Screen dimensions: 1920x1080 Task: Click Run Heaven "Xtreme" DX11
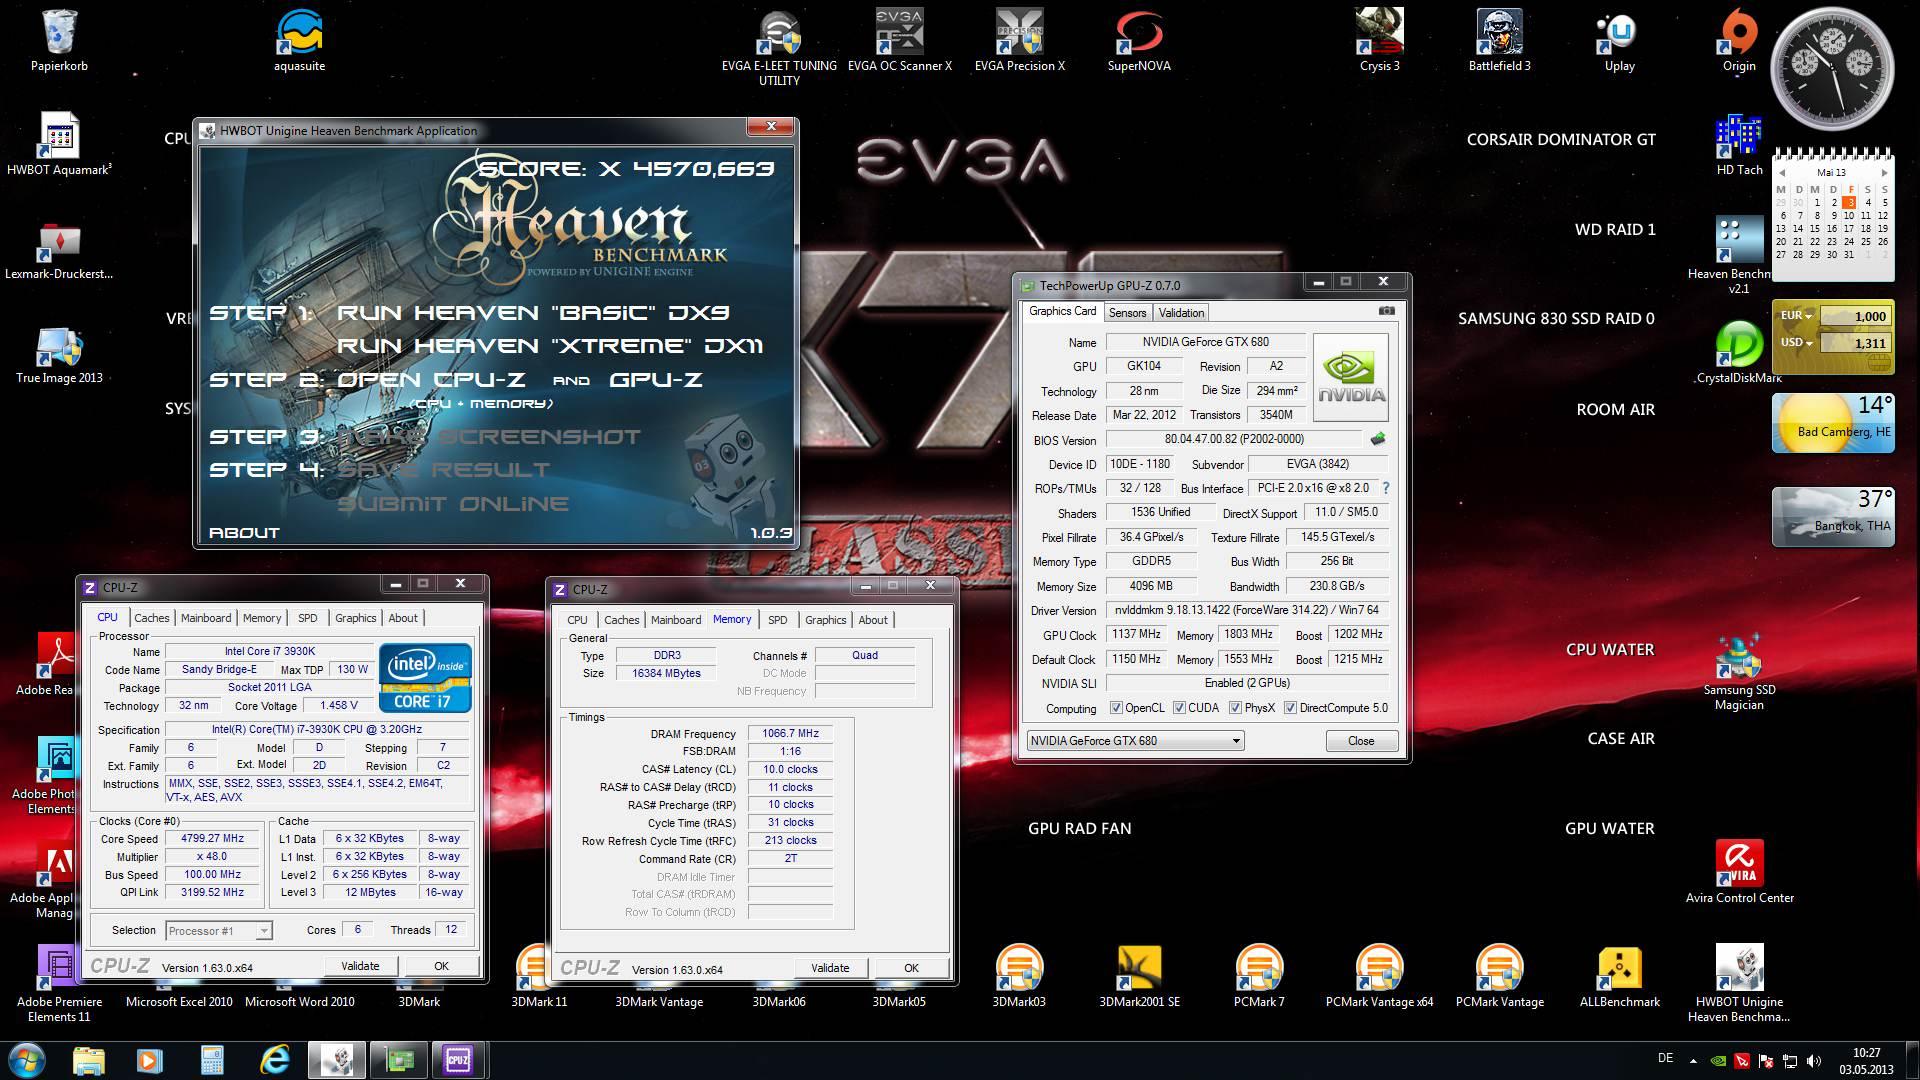[x=550, y=346]
